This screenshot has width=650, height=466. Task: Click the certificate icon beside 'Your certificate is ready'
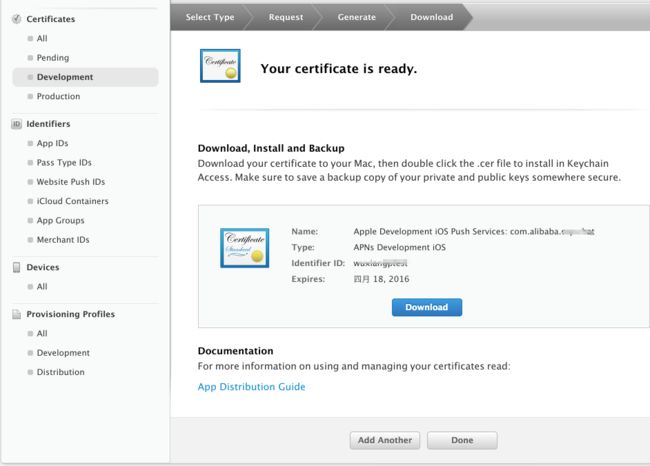click(220, 66)
